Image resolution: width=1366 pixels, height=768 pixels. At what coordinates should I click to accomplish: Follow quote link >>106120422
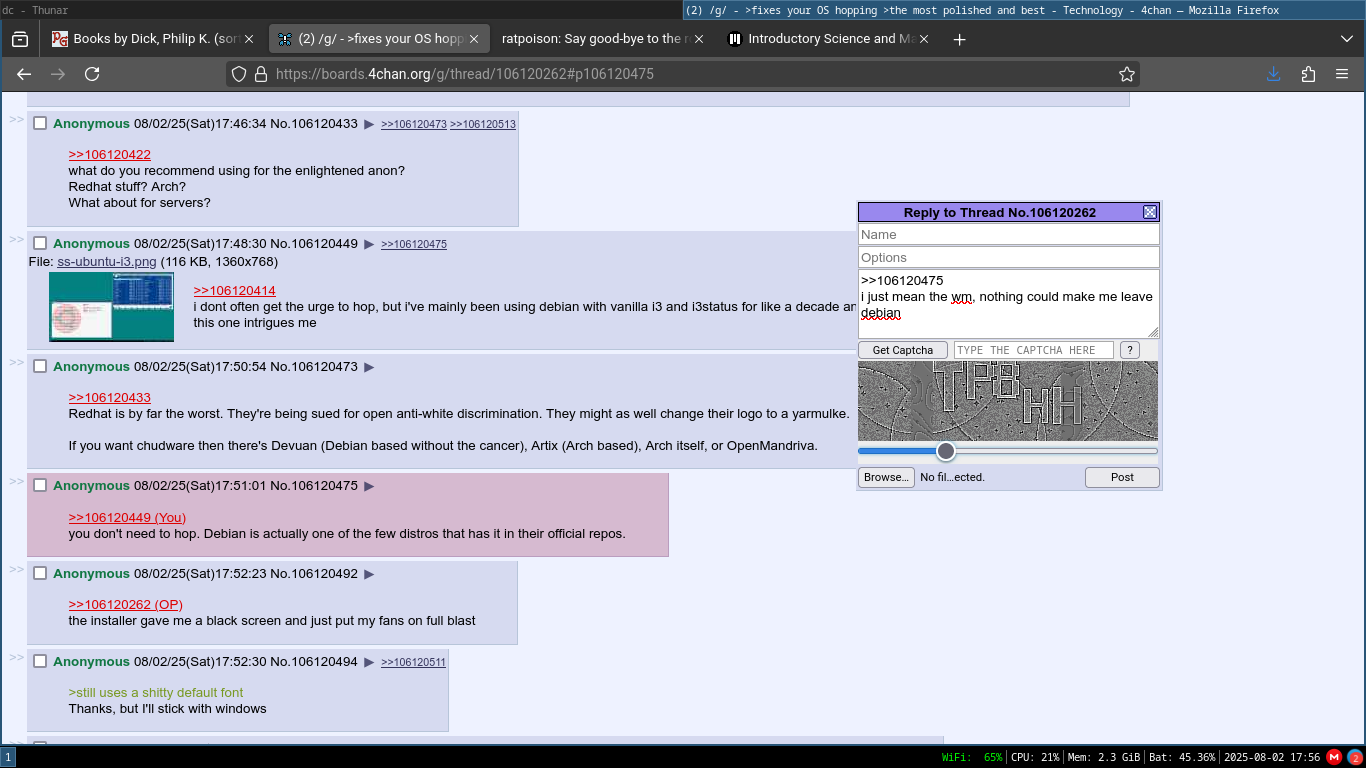pyautogui.click(x=110, y=155)
